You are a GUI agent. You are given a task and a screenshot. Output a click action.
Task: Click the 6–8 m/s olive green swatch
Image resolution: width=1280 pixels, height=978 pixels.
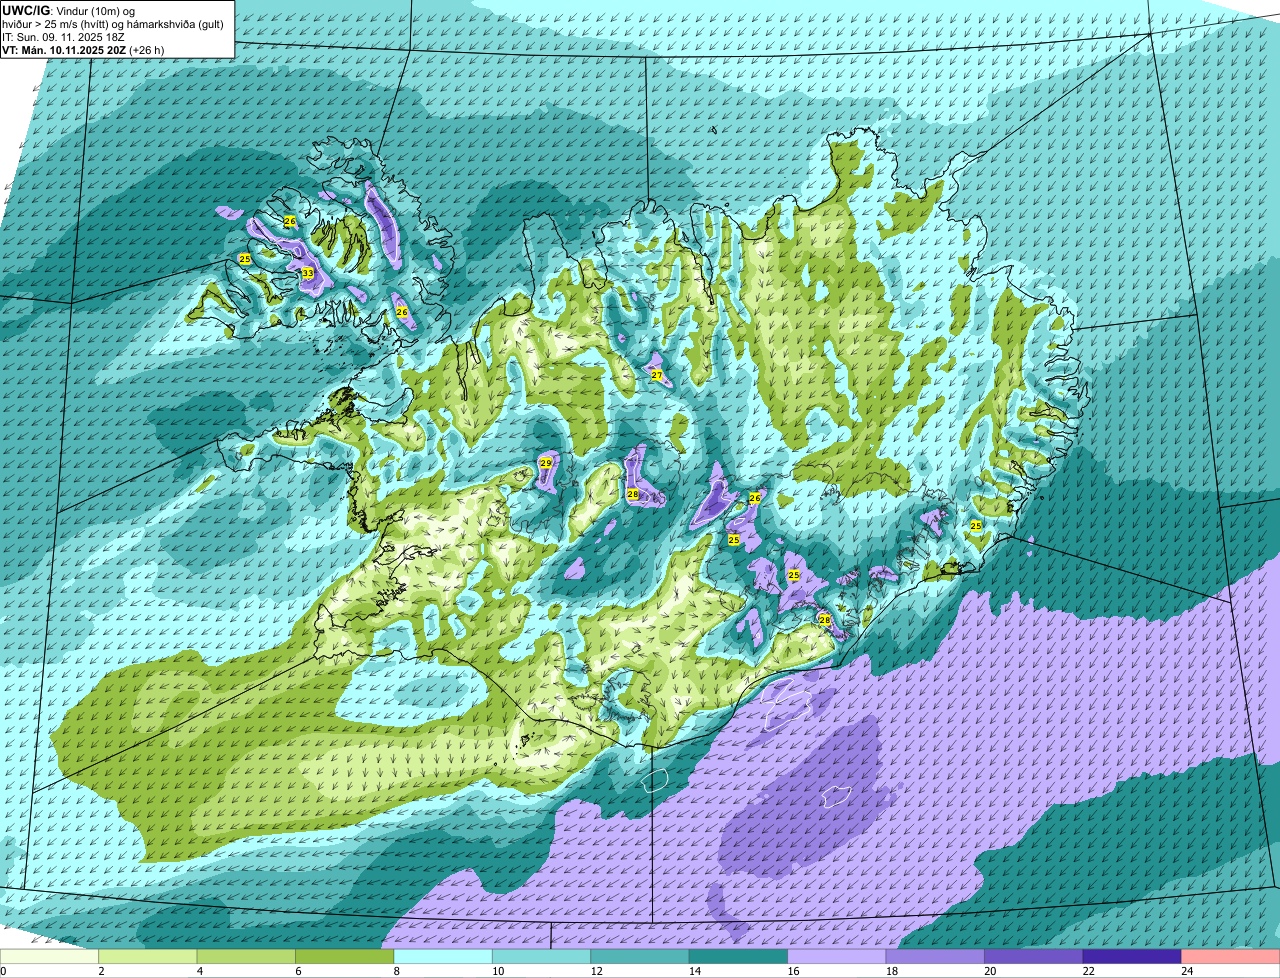coord(345,956)
